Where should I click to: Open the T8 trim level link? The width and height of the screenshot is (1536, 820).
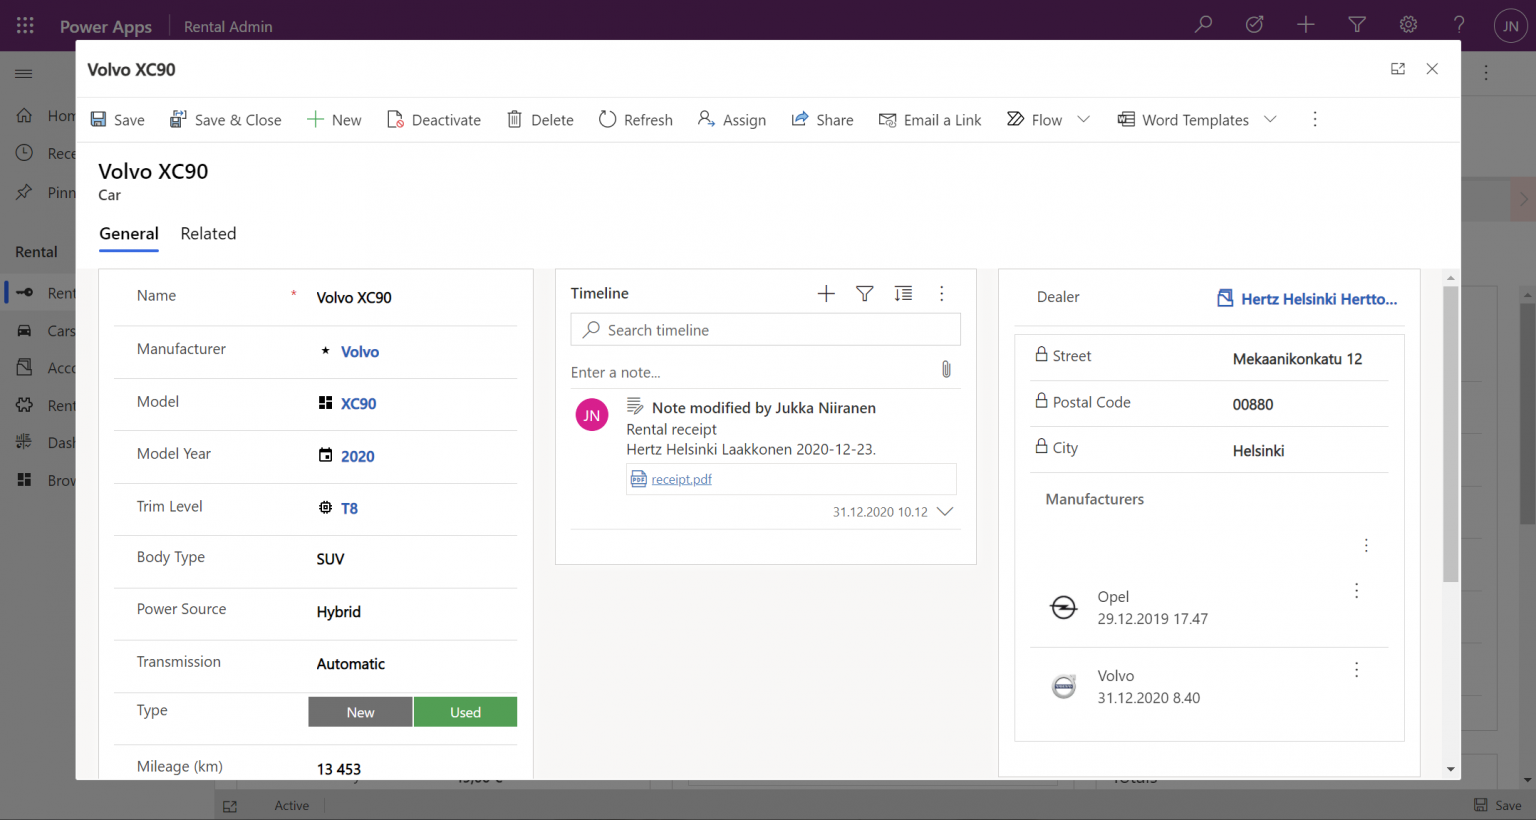pos(349,509)
